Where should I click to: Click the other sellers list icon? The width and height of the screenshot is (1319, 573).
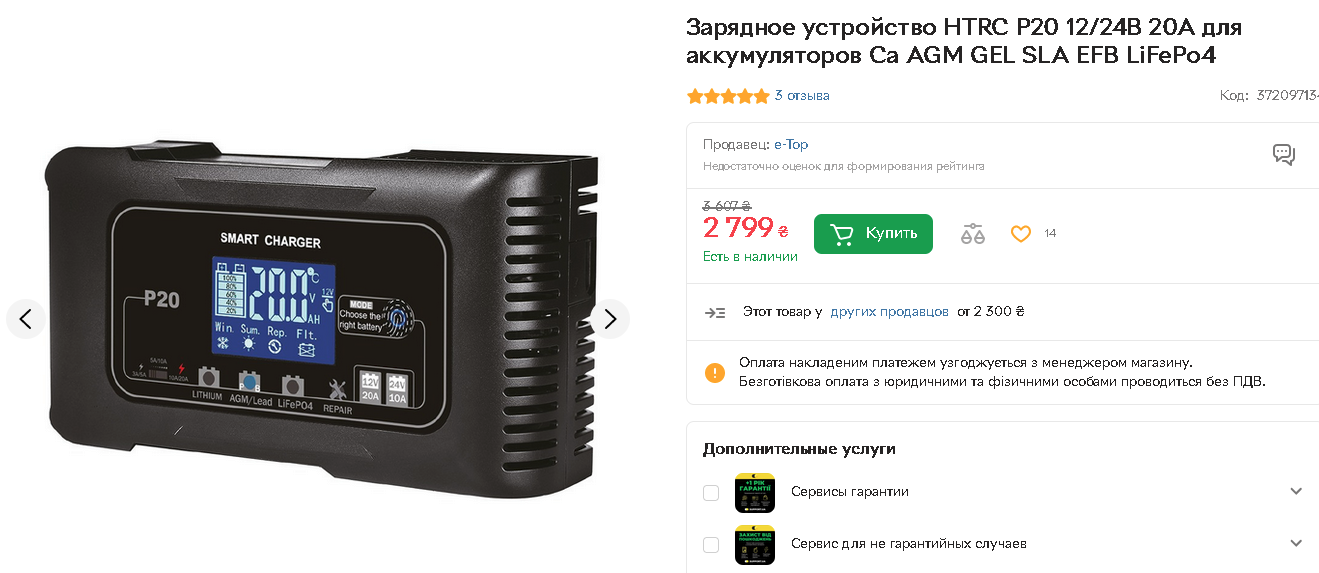pyautogui.click(x=715, y=312)
